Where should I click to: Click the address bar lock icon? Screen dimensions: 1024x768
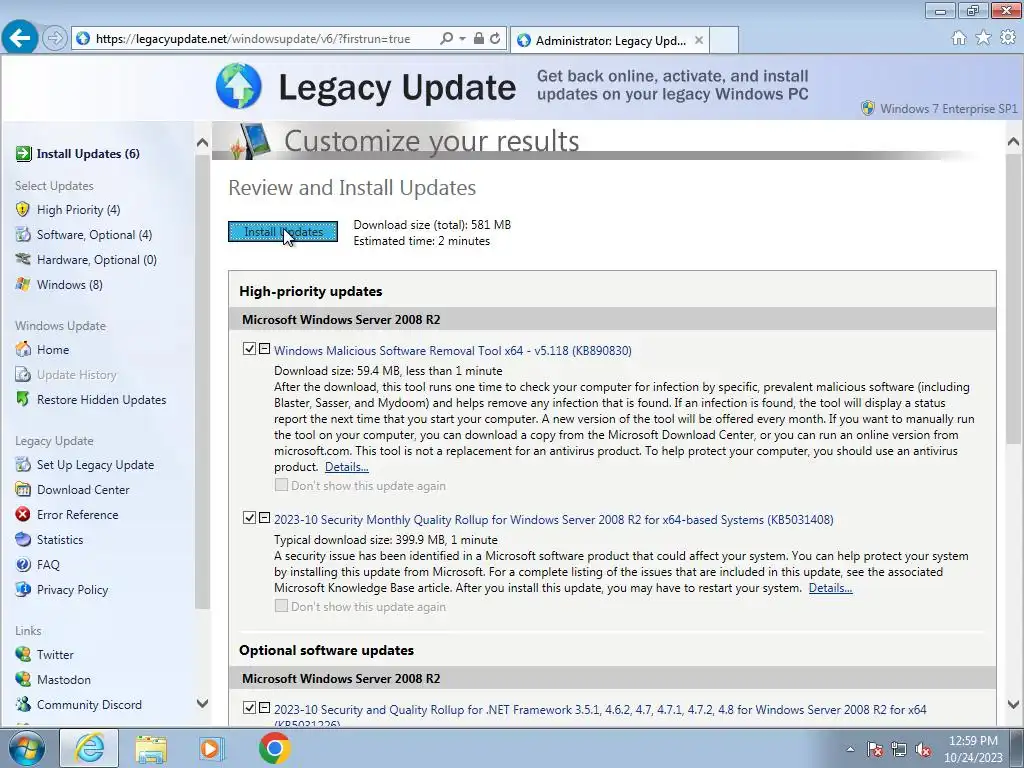[479, 39]
